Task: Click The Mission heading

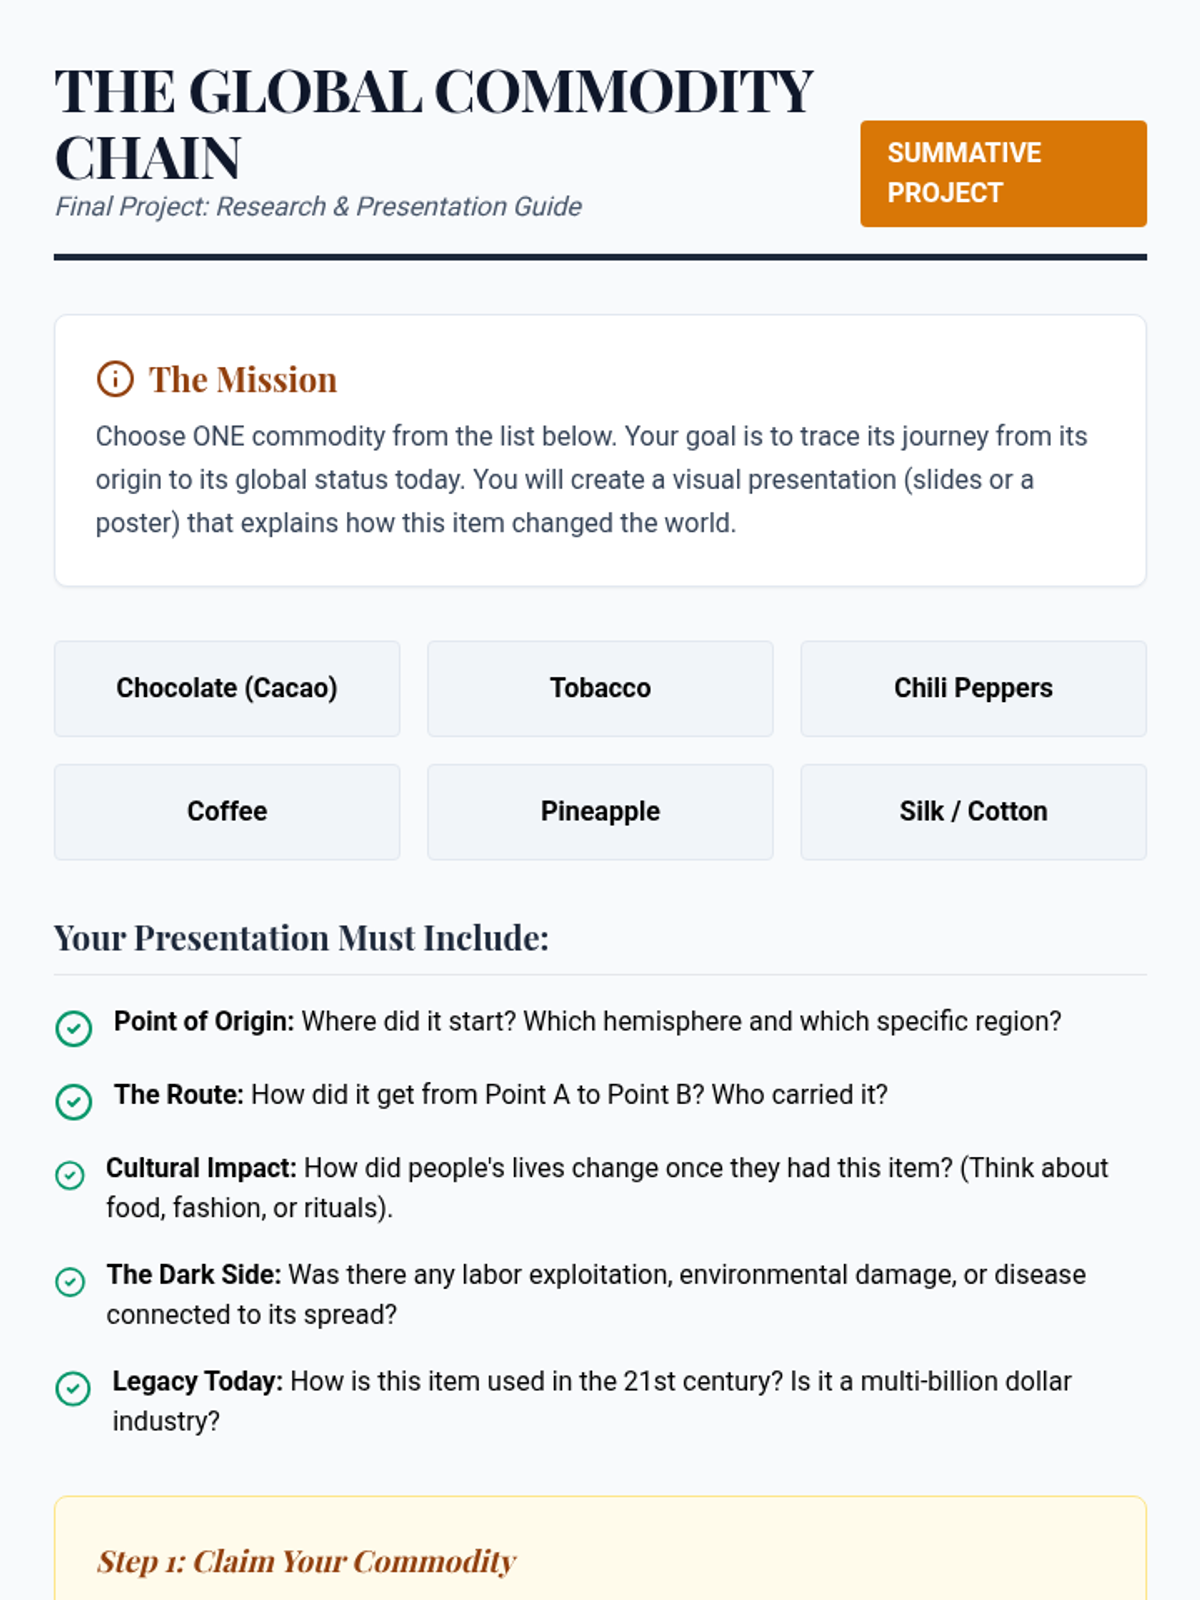Action: click(x=243, y=380)
